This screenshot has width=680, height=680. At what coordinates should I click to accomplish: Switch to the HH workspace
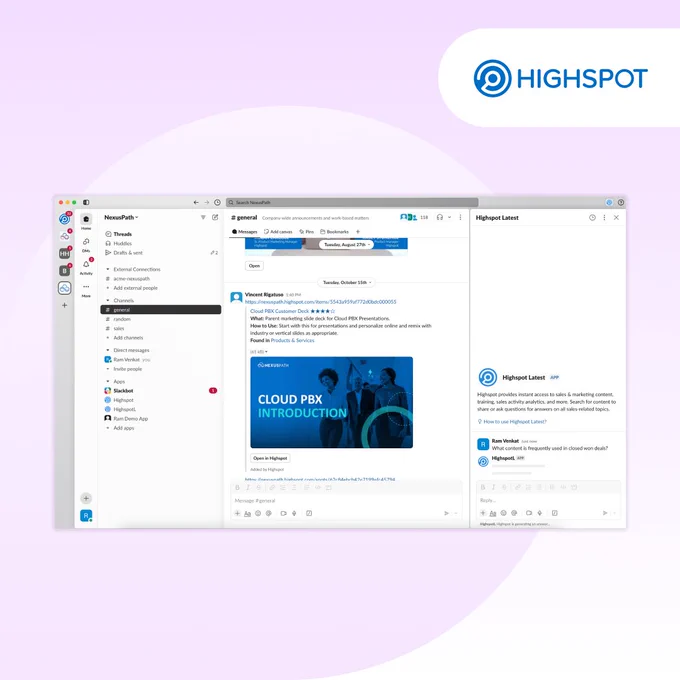pyautogui.click(x=65, y=253)
